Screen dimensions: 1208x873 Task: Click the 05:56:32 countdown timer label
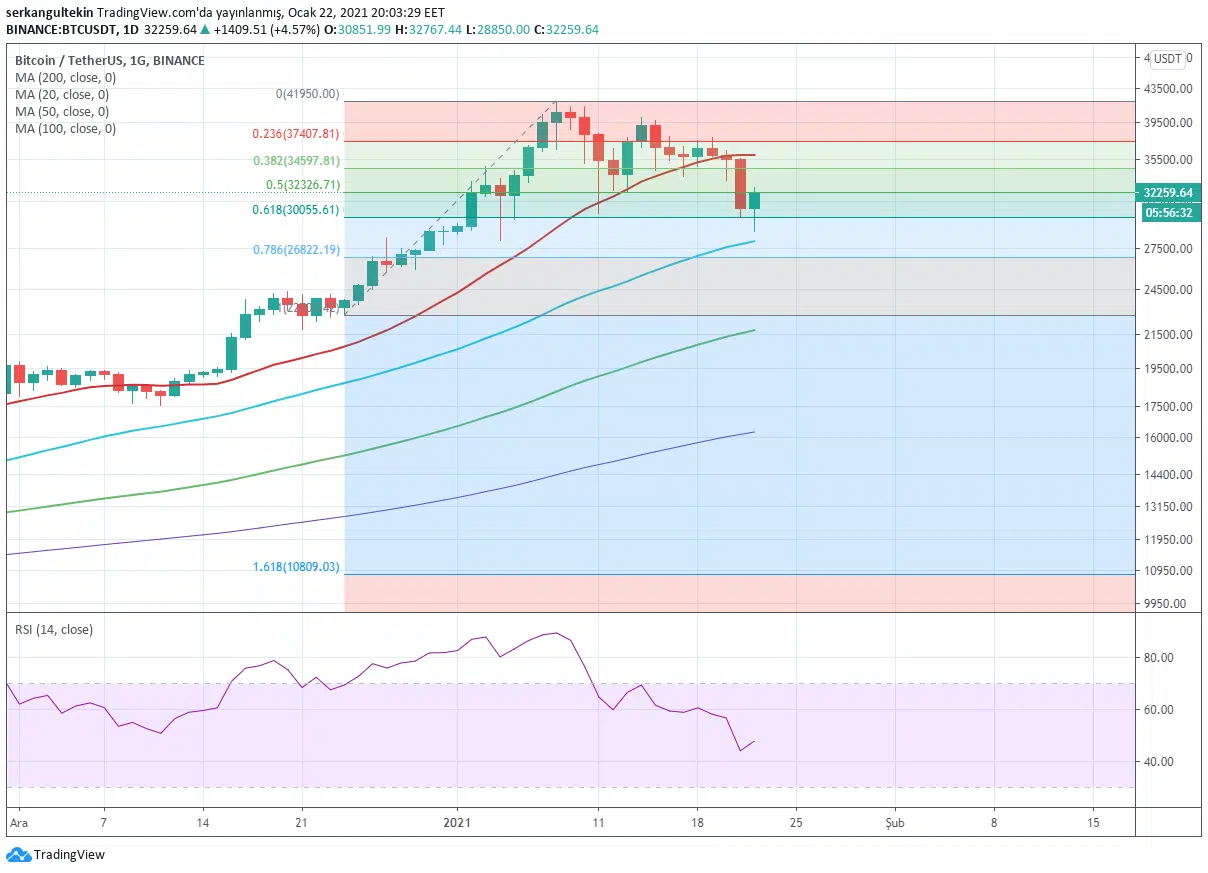tap(1168, 212)
